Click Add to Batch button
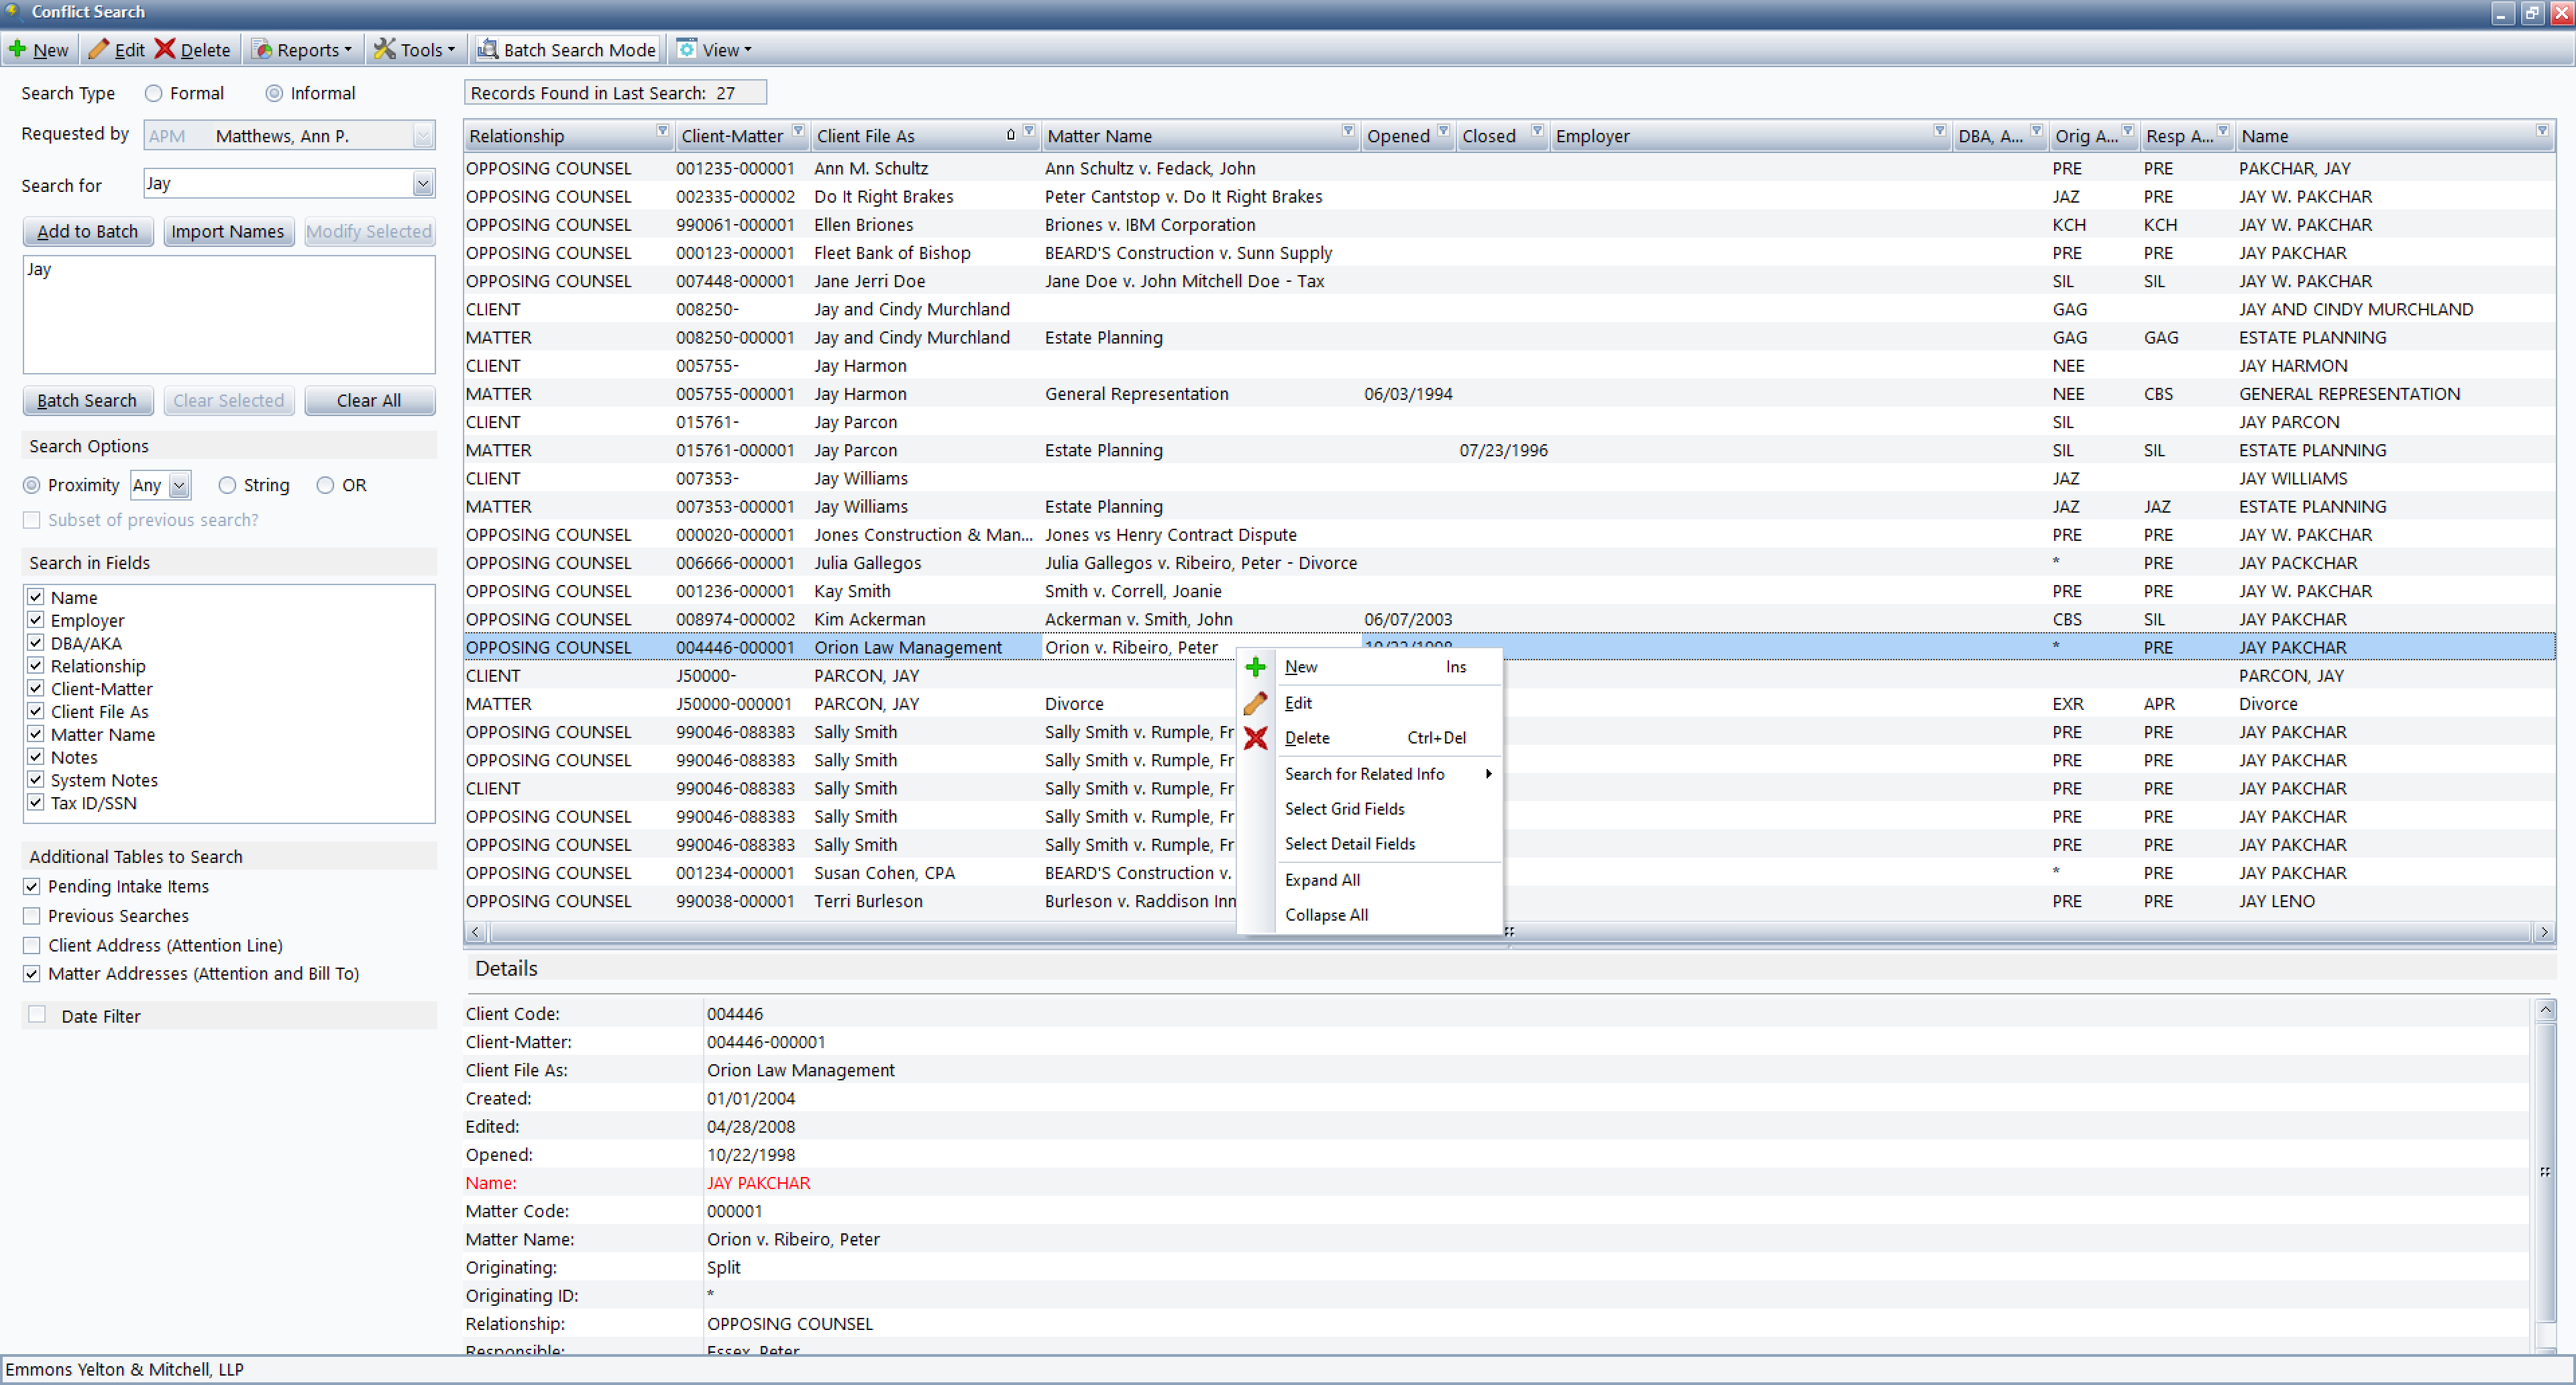The width and height of the screenshot is (2576, 1385). pos(88,231)
